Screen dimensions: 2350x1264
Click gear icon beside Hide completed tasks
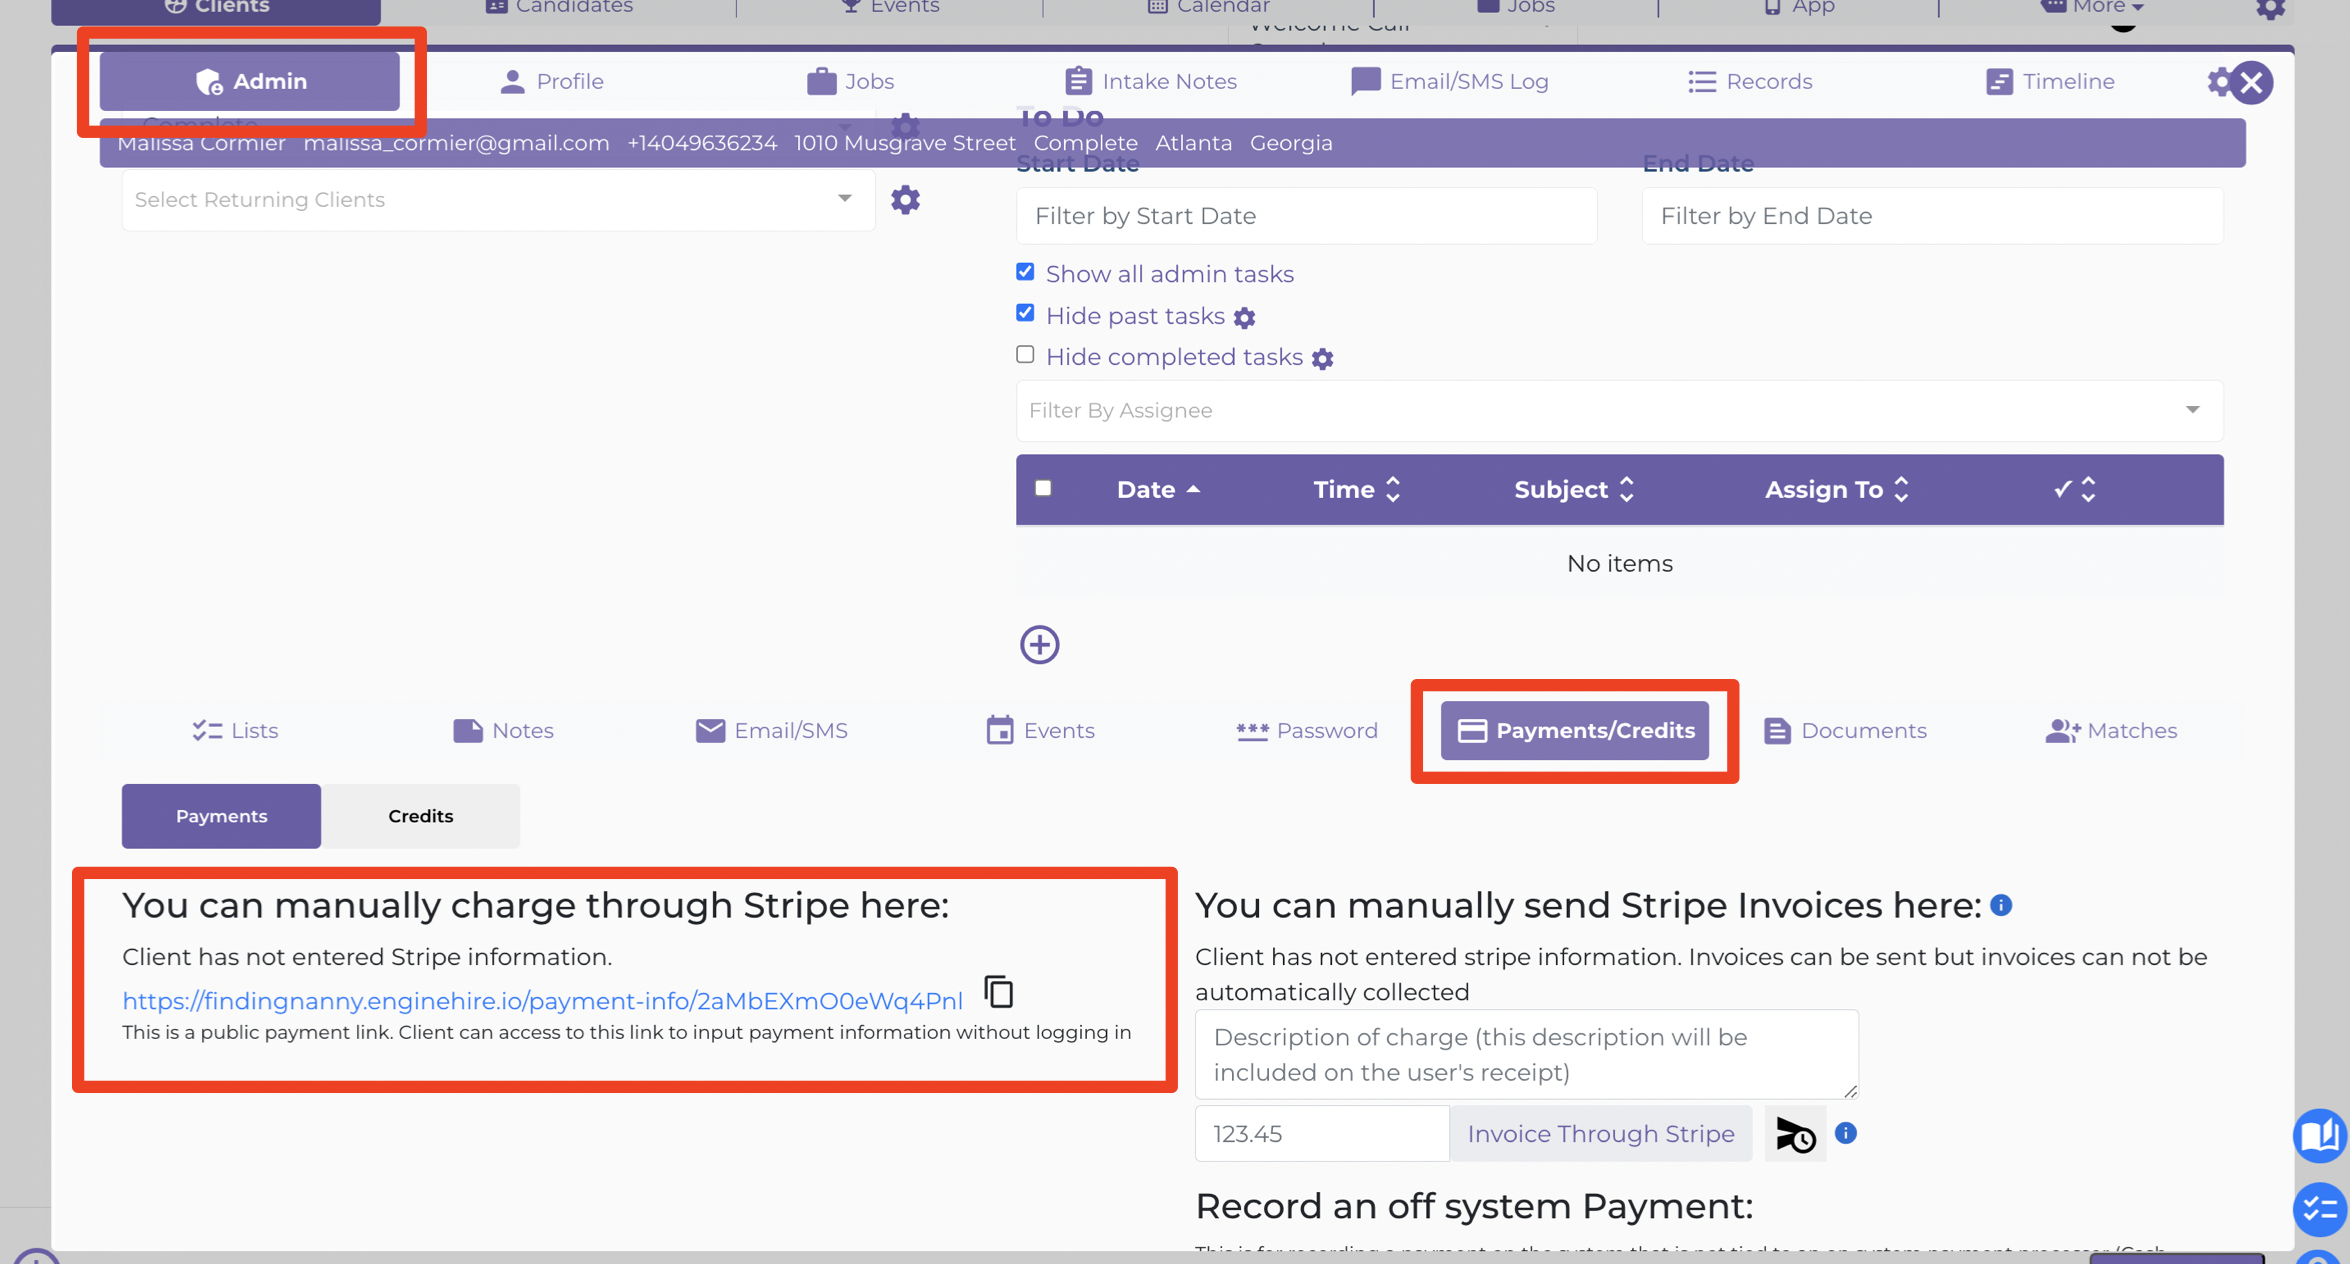pyautogui.click(x=1322, y=359)
